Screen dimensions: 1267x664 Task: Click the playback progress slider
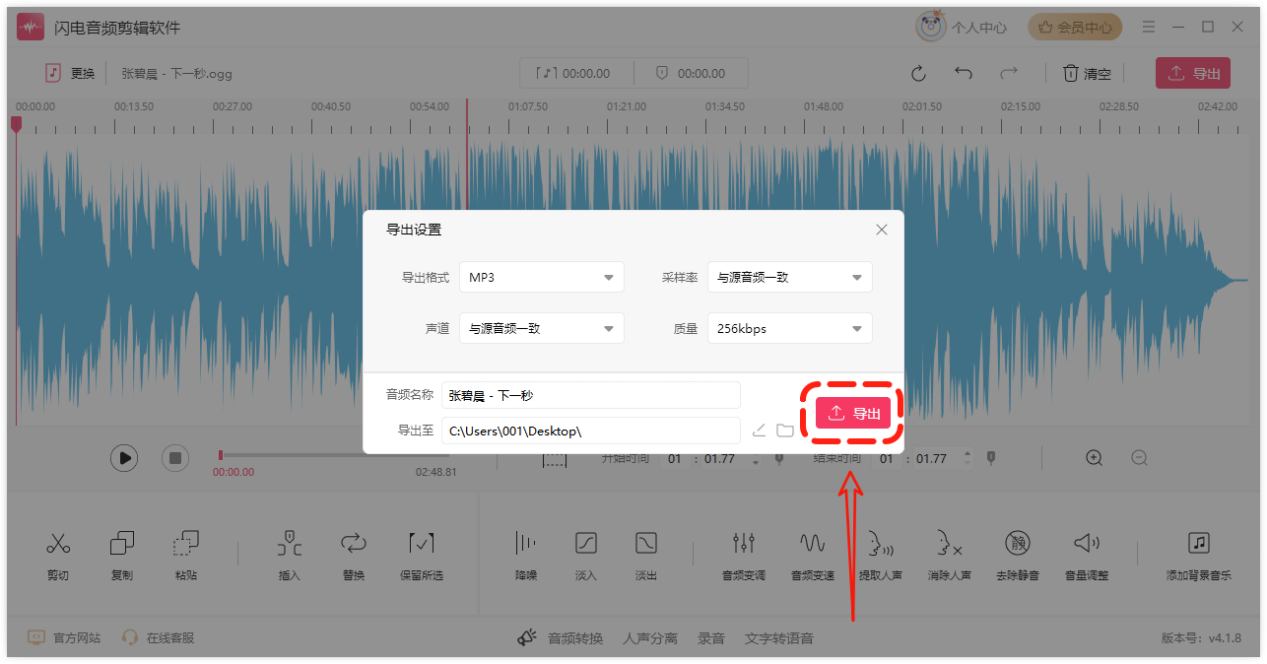(335, 455)
